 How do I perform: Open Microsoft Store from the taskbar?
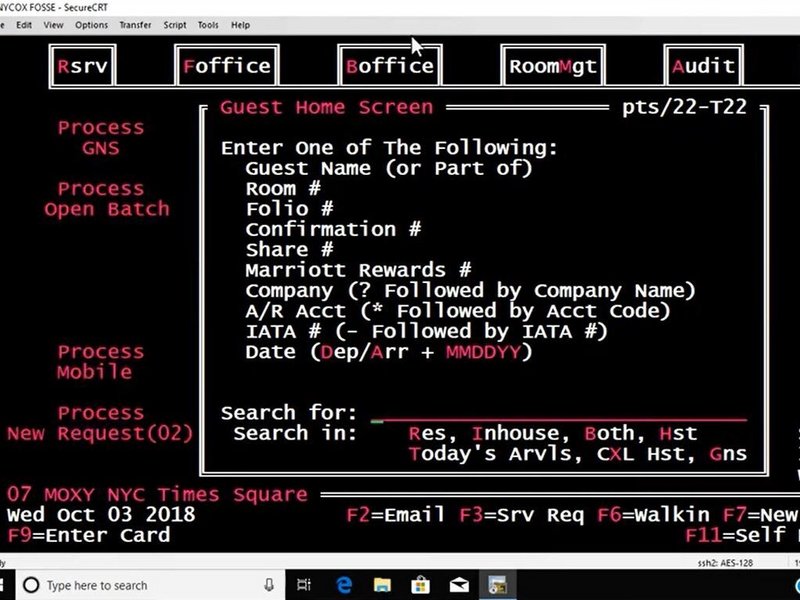(420, 585)
